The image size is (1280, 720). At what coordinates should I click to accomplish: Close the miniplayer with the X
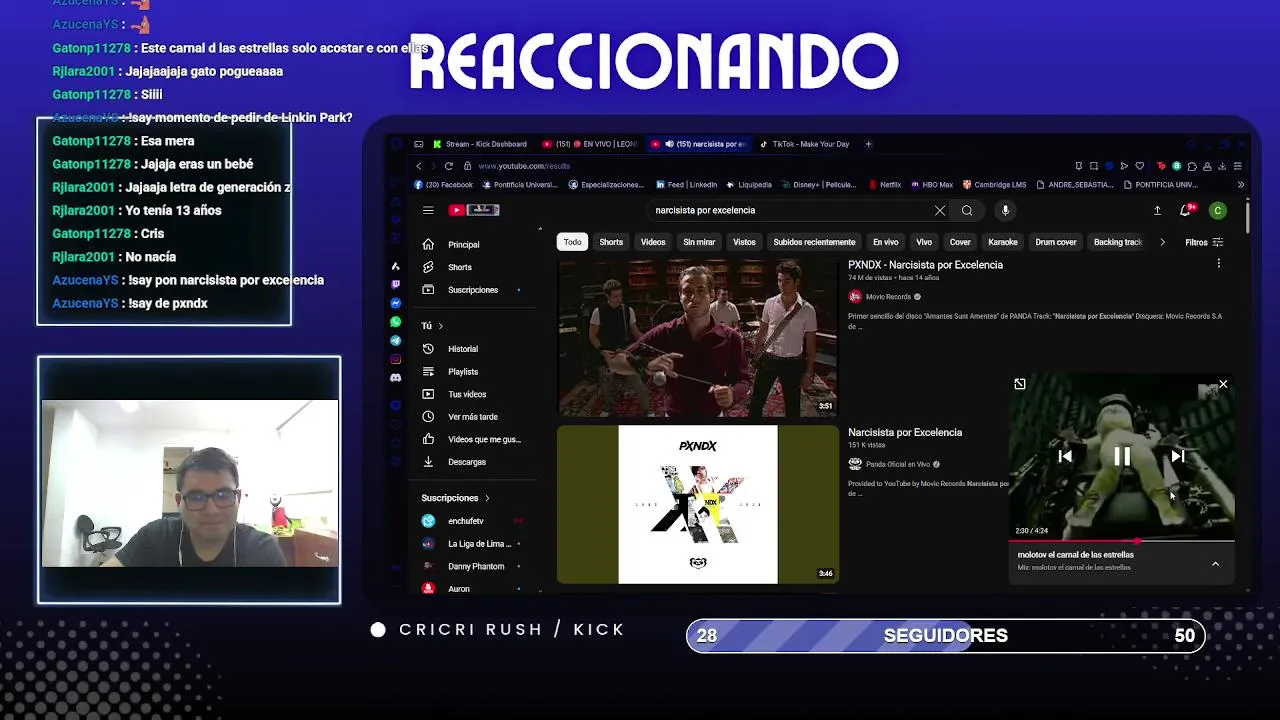click(1223, 384)
